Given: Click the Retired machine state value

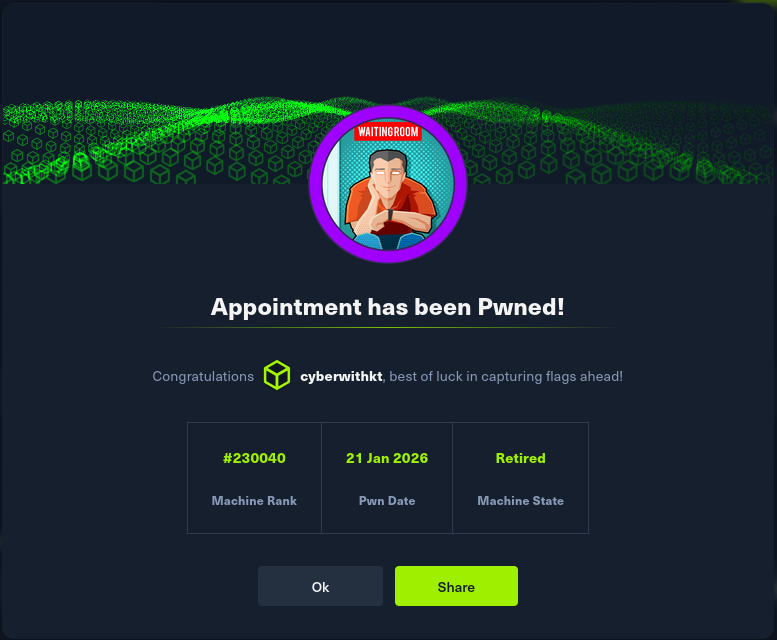Looking at the screenshot, I should tap(520, 458).
